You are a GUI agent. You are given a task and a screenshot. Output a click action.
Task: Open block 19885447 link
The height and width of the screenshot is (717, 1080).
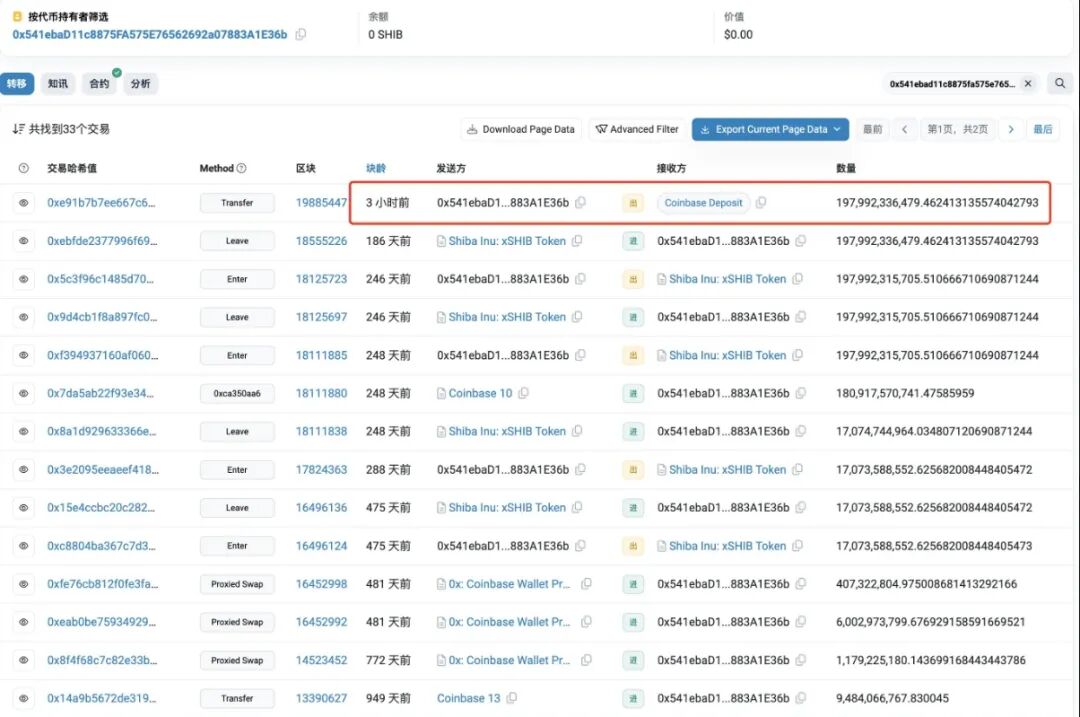point(321,202)
